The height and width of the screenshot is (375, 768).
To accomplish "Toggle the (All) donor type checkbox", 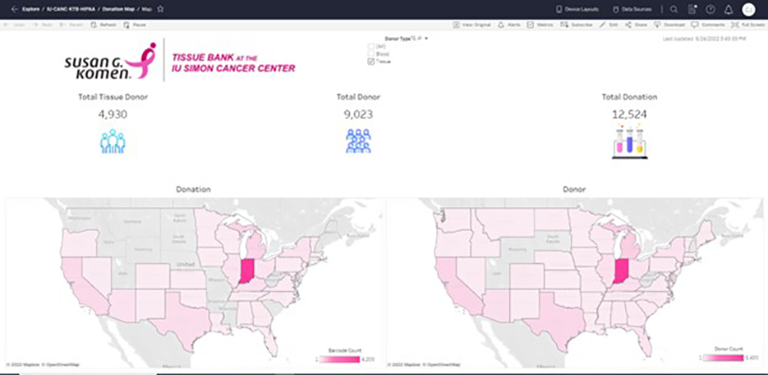I will click(x=371, y=47).
